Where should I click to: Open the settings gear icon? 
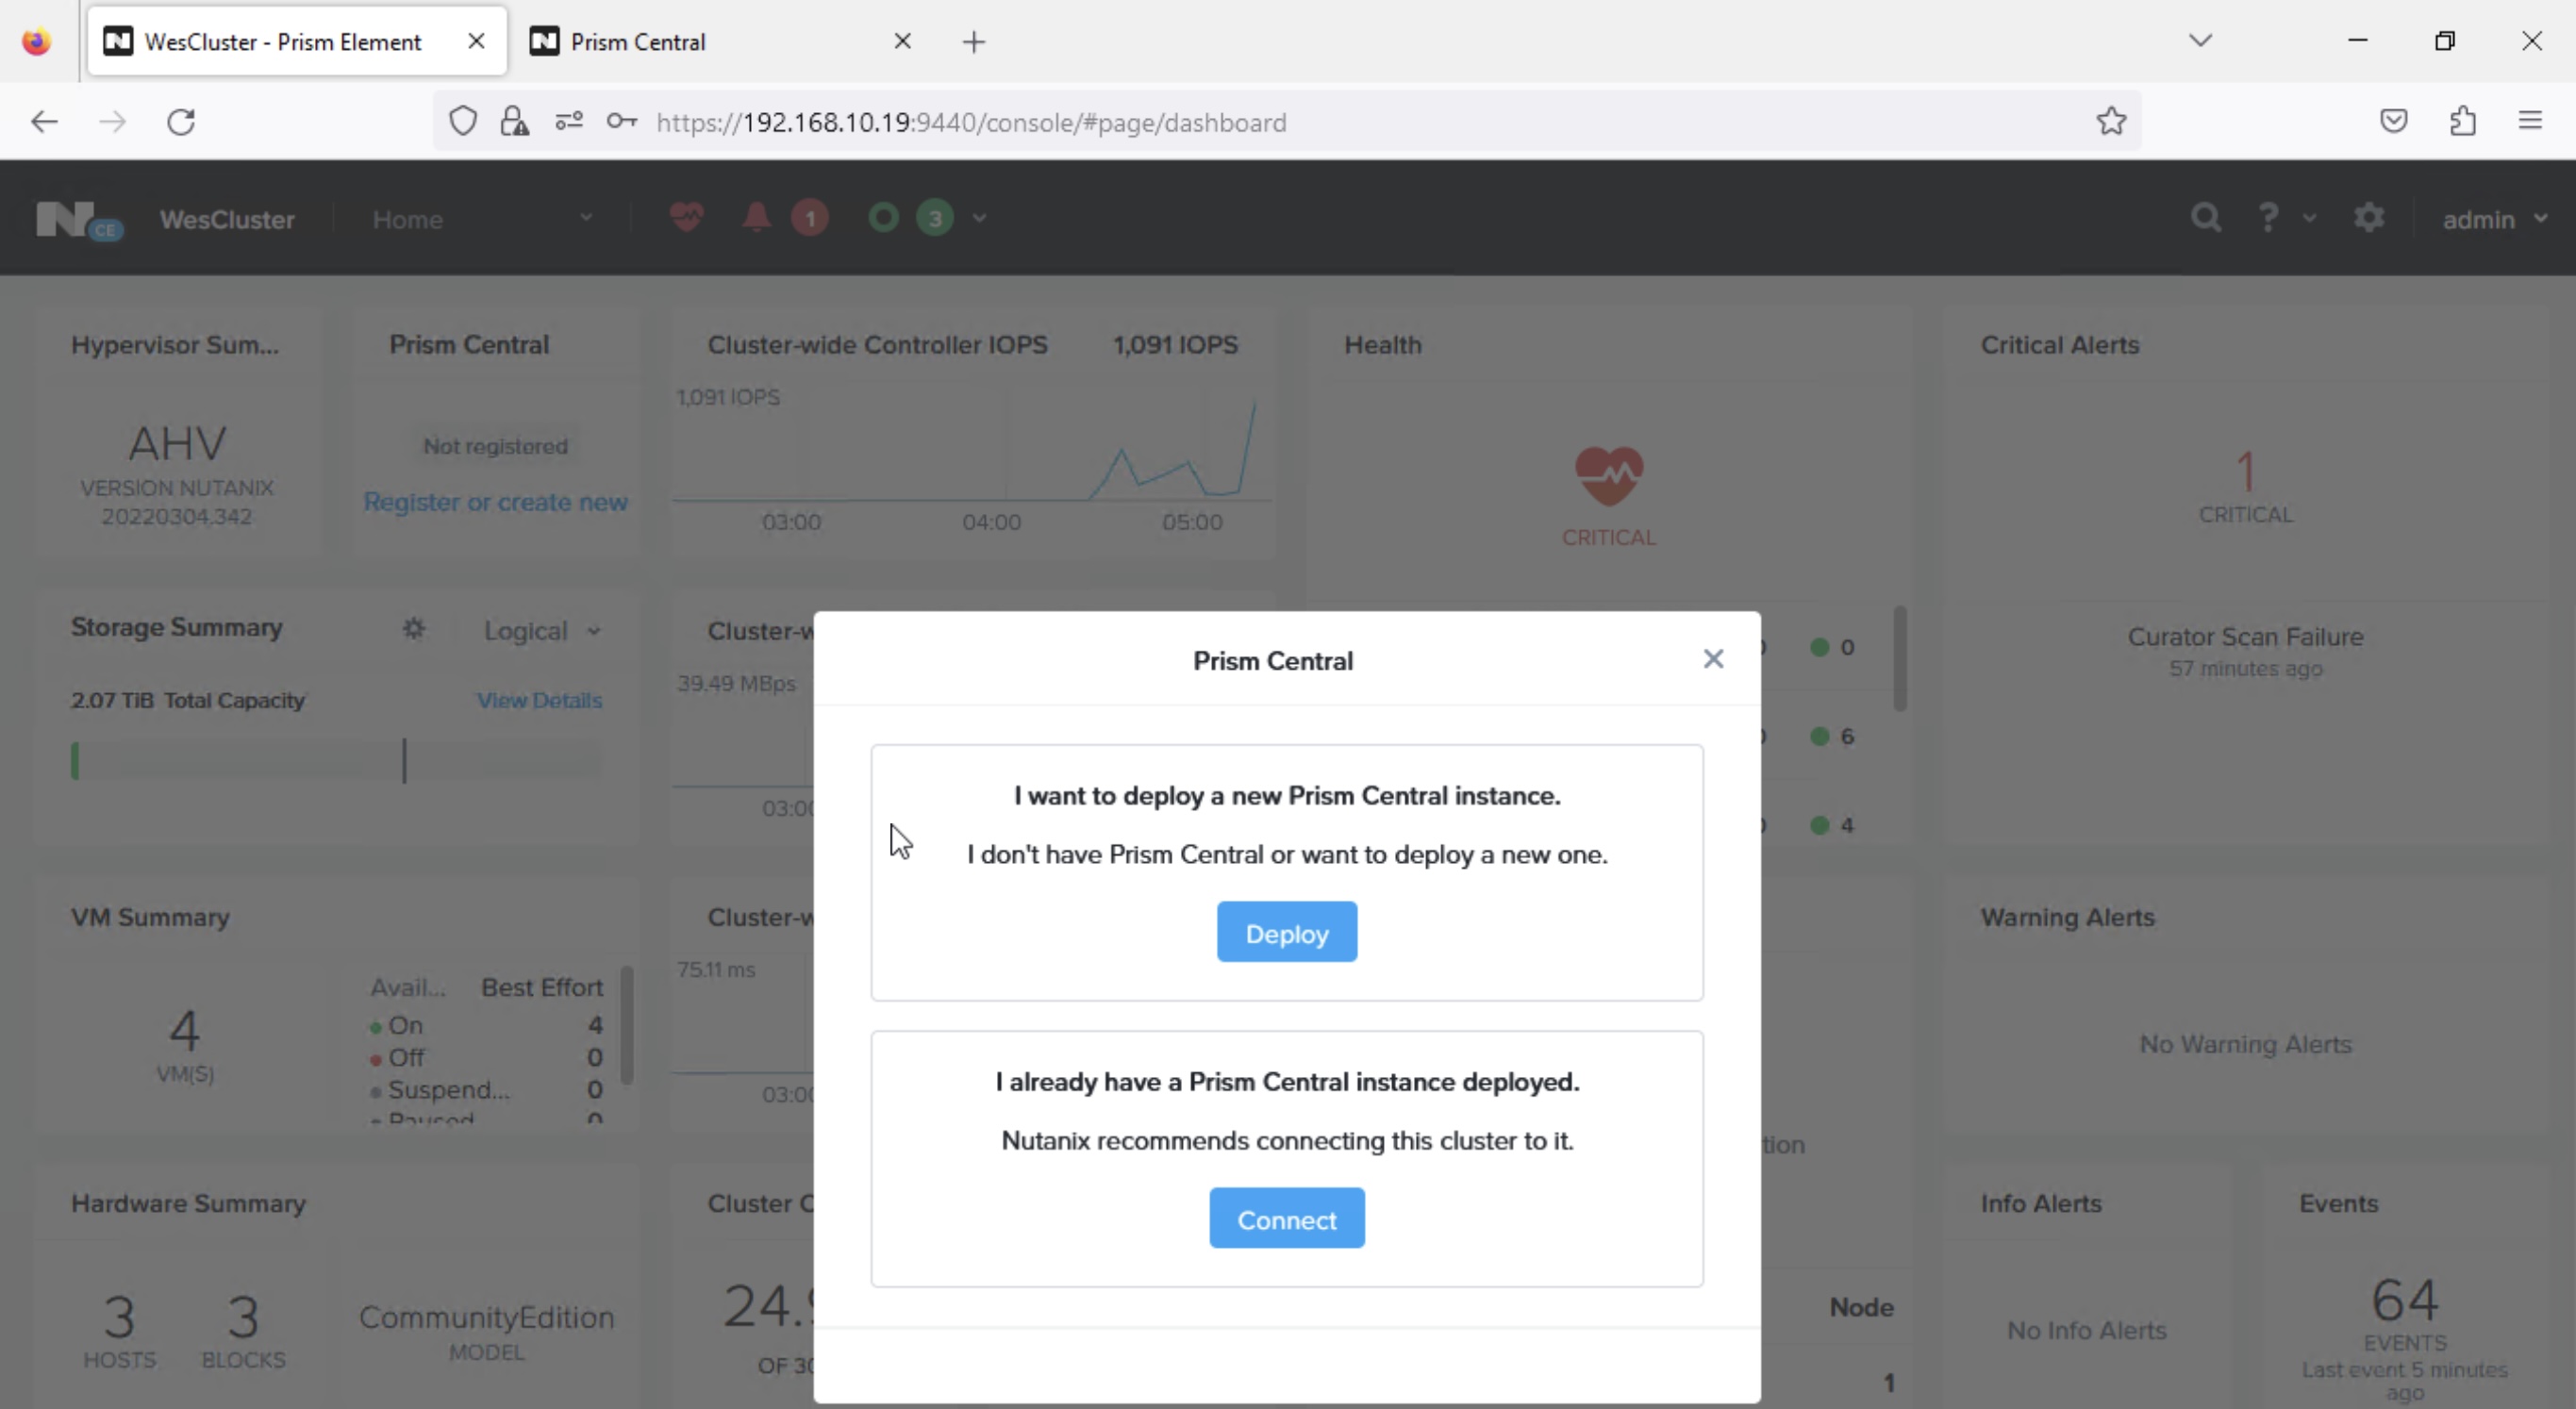[x=2369, y=218]
